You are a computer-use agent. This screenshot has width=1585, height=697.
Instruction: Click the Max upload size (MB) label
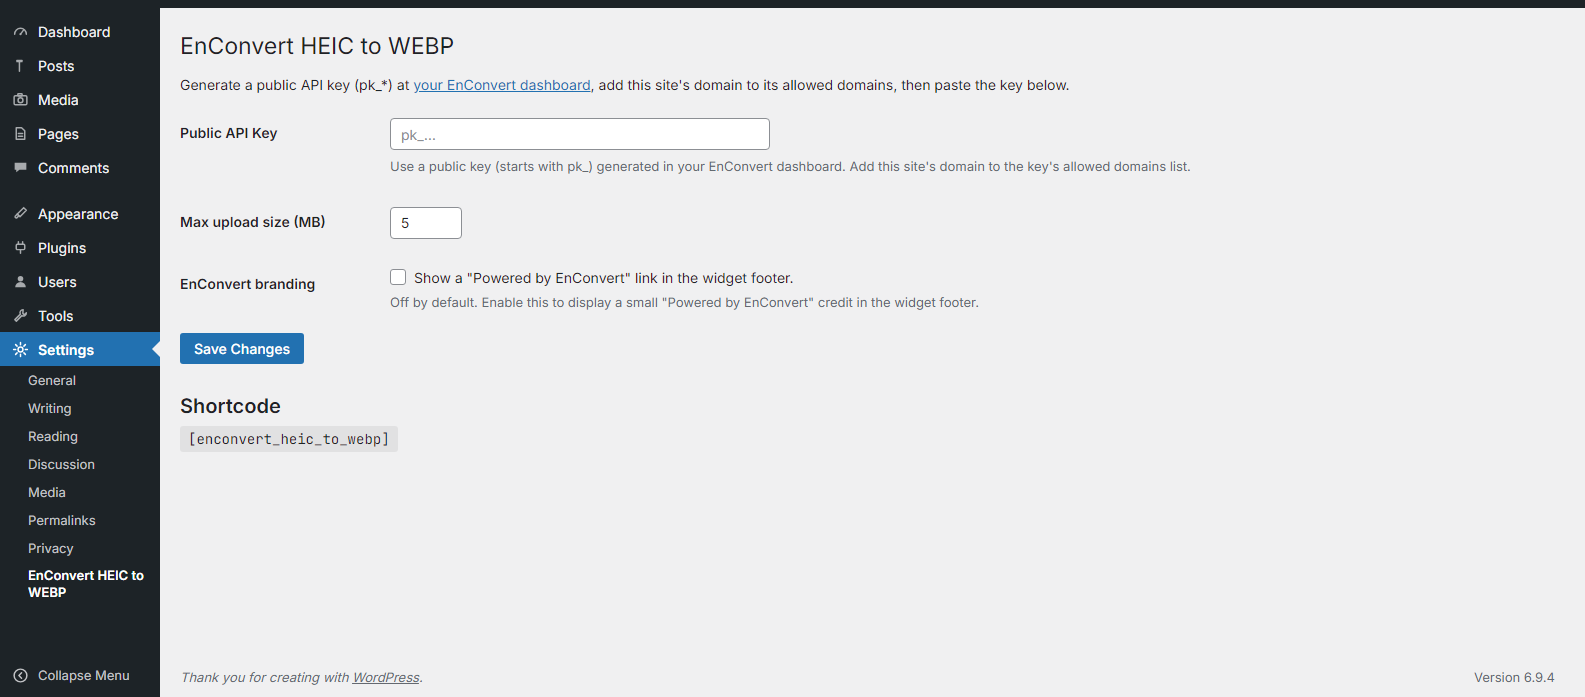[253, 222]
